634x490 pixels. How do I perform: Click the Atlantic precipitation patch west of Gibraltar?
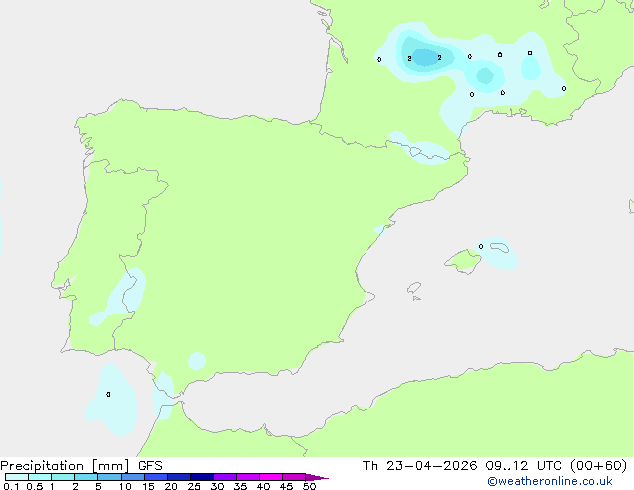click(x=112, y=399)
